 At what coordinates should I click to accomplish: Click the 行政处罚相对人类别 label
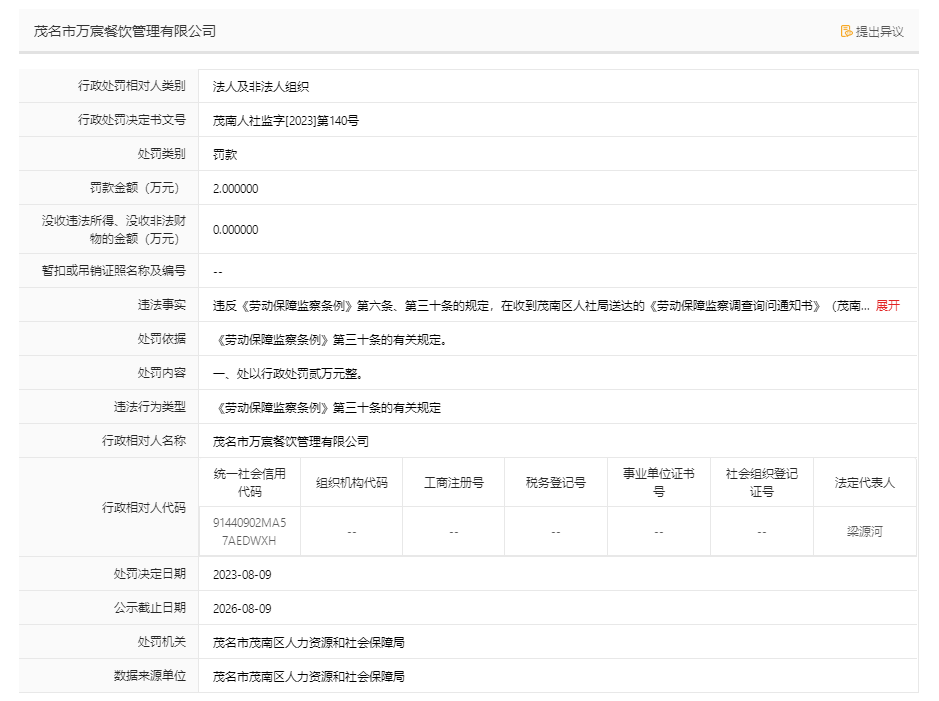pyautogui.click(x=132, y=86)
